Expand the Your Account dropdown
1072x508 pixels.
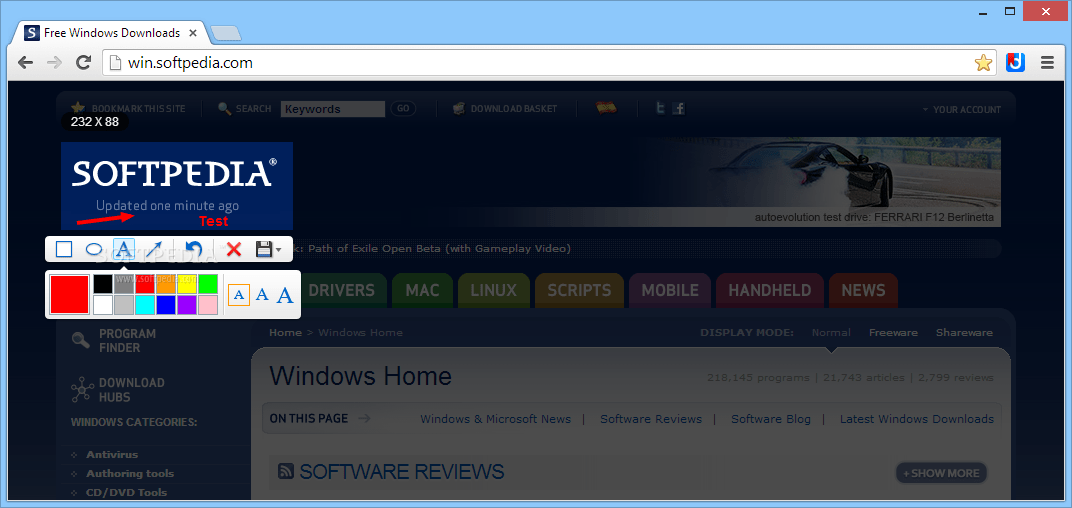tap(961, 109)
